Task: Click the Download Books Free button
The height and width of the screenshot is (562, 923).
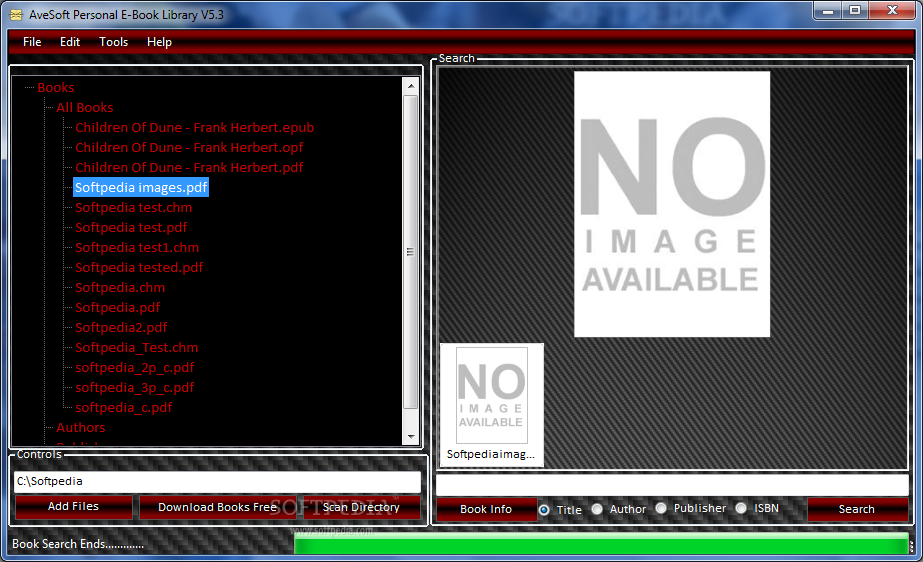Action: click(x=218, y=507)
